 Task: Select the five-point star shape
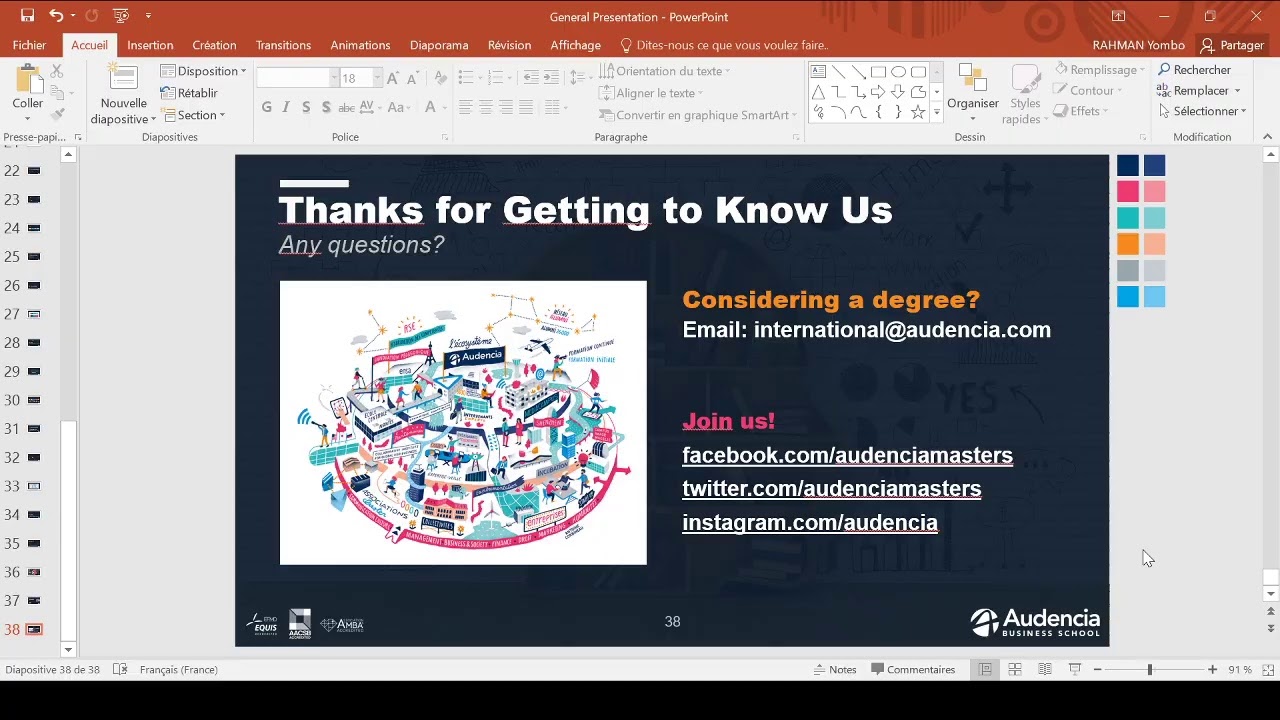[x=918, y=112]
